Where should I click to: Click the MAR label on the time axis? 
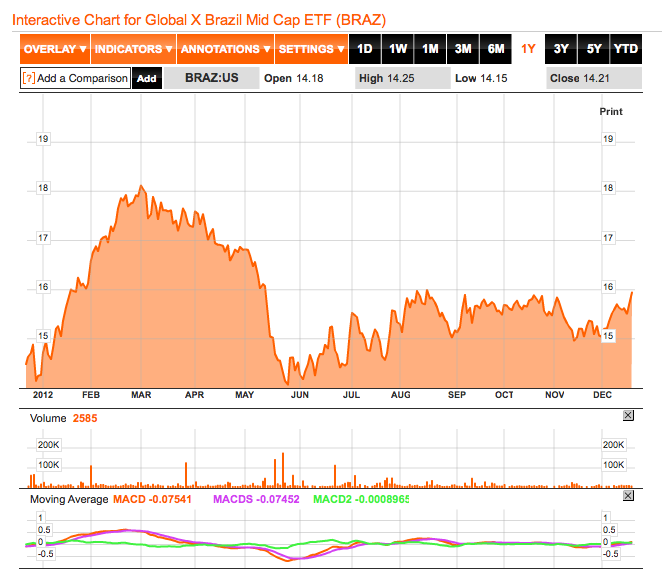tap(141, 395)
